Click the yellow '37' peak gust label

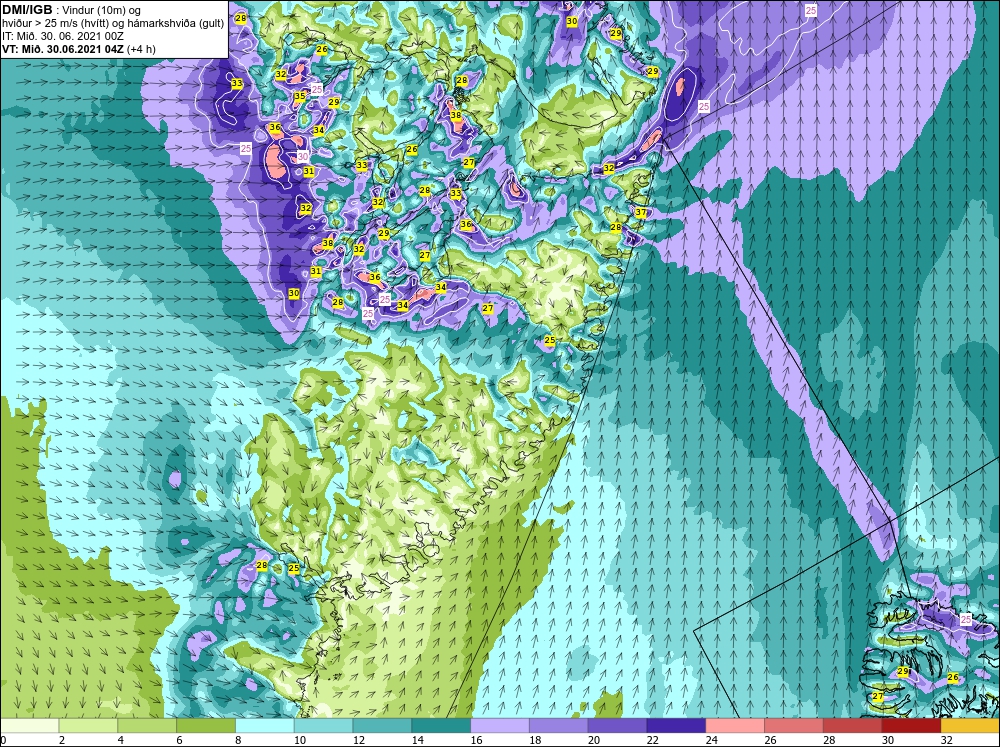click(641, 212)
